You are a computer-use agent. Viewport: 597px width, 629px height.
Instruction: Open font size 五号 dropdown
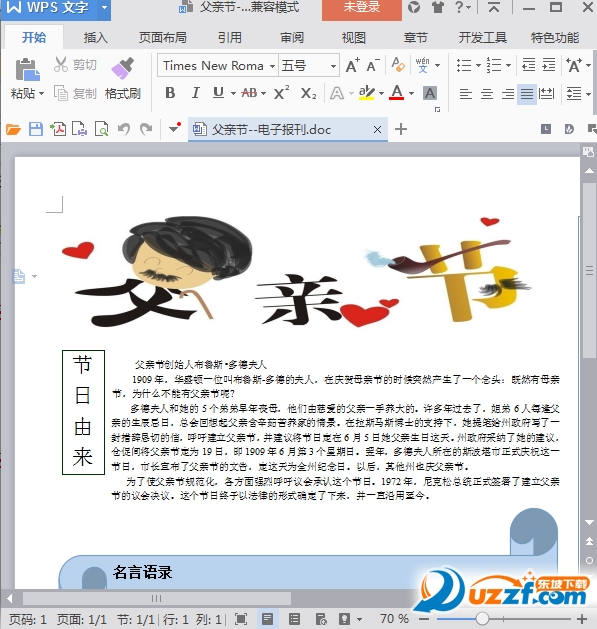(x=333, y=66)
